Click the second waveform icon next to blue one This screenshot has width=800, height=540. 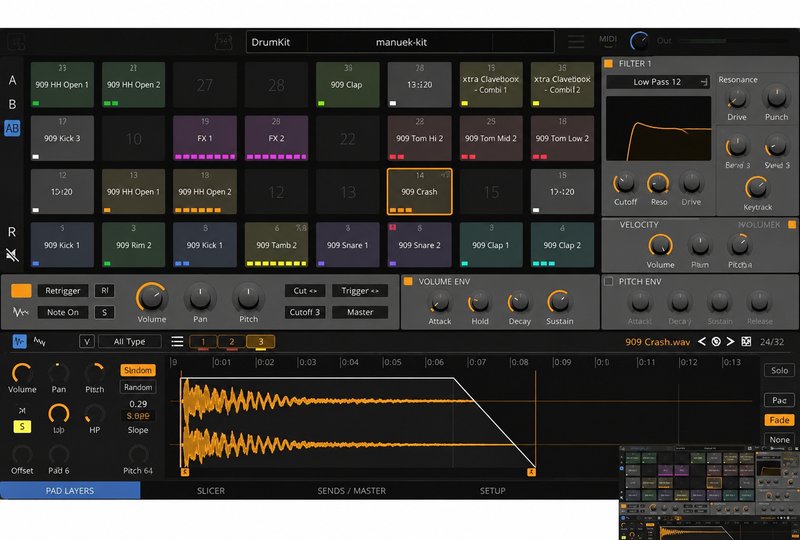click(x=40, y=341)
